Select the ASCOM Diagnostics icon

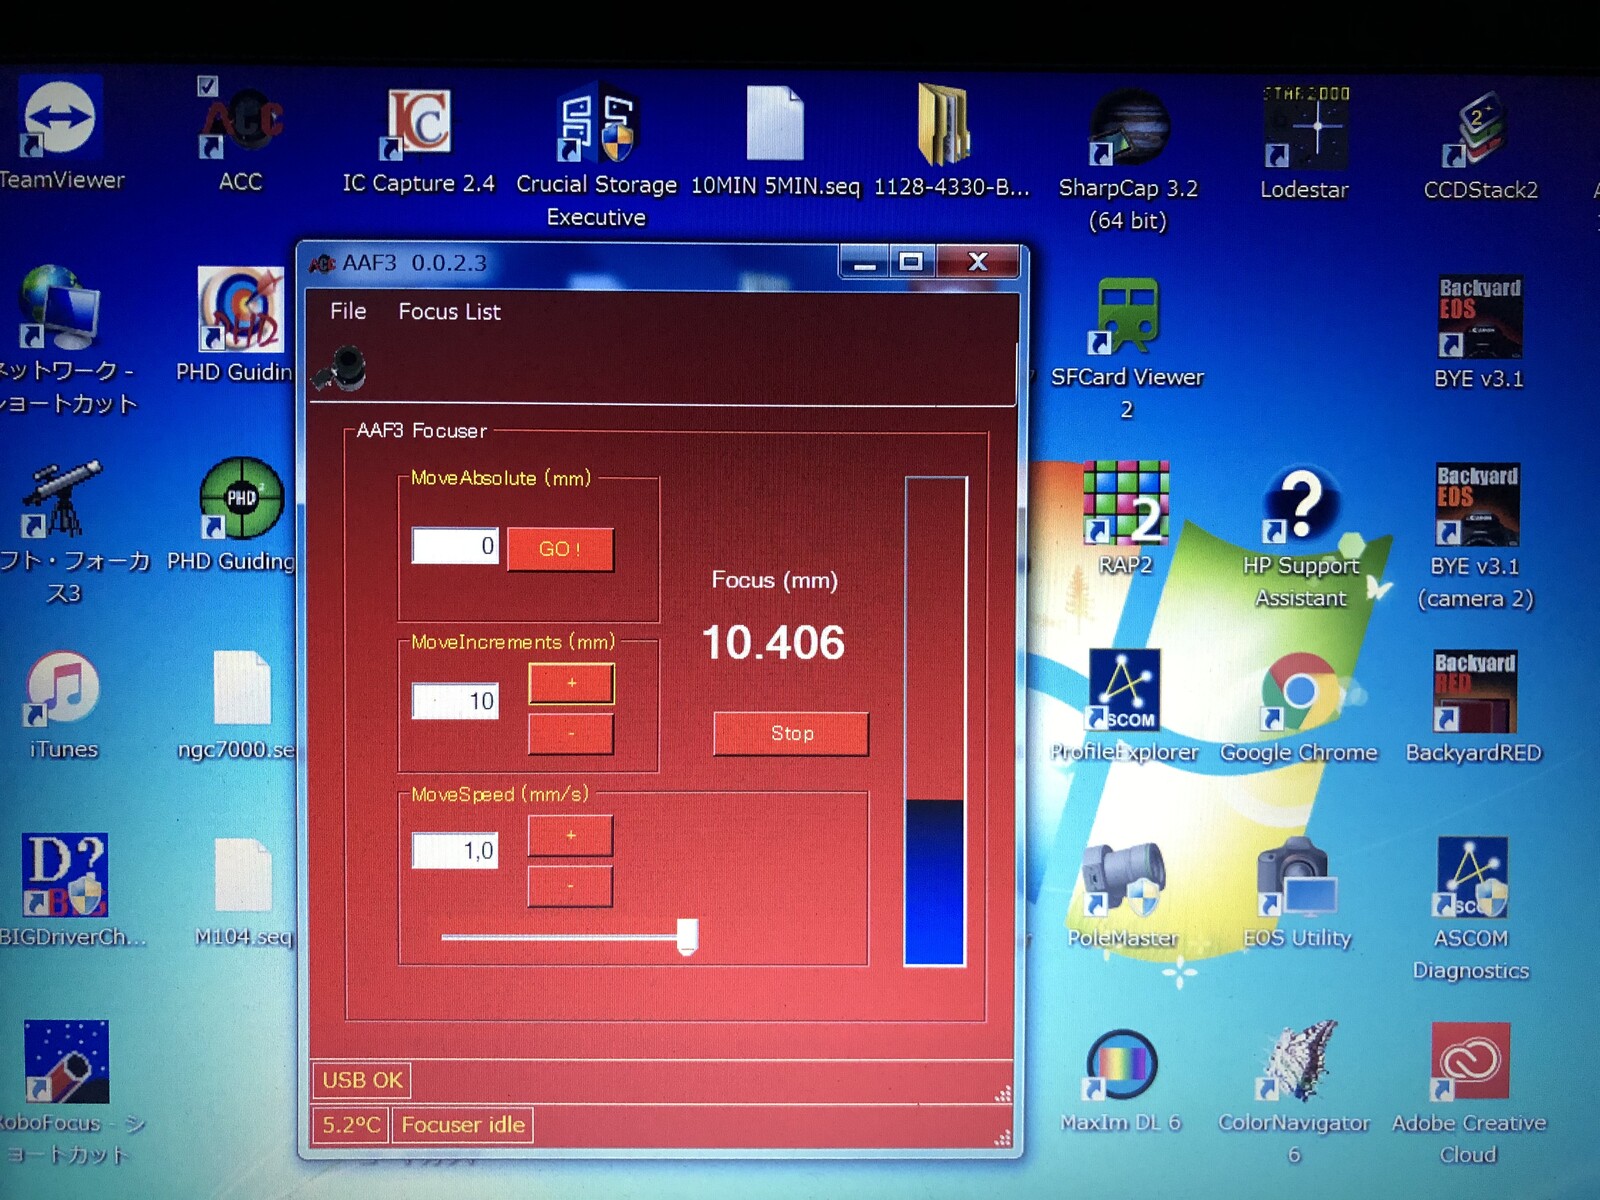click(1471, 910)
